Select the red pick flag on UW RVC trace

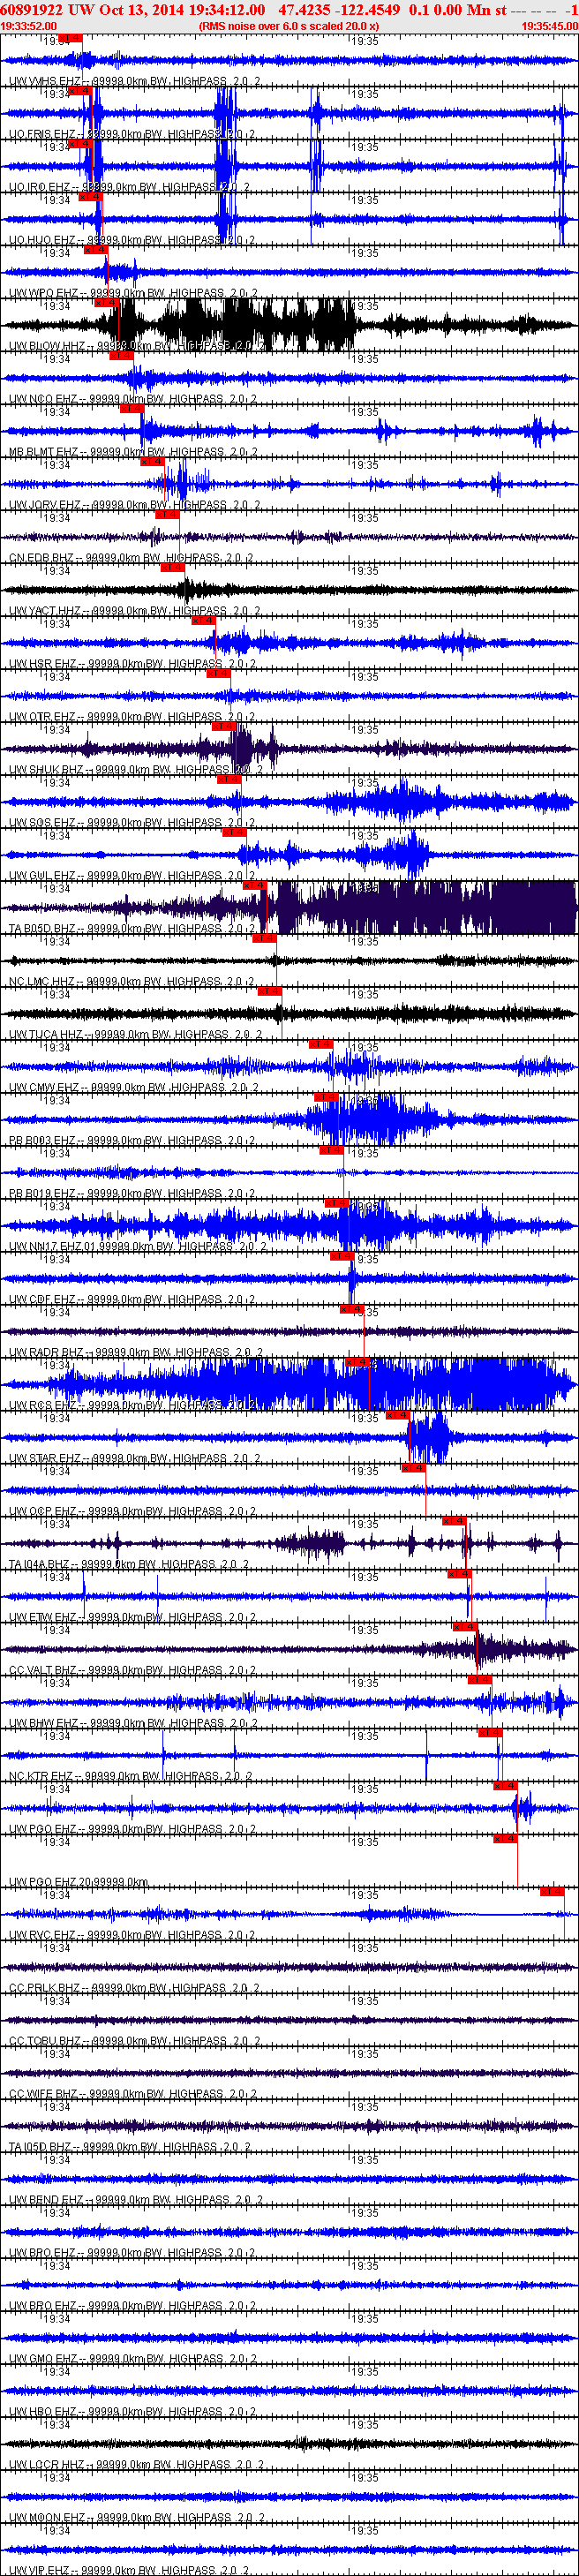click(x=552, y=1892)
